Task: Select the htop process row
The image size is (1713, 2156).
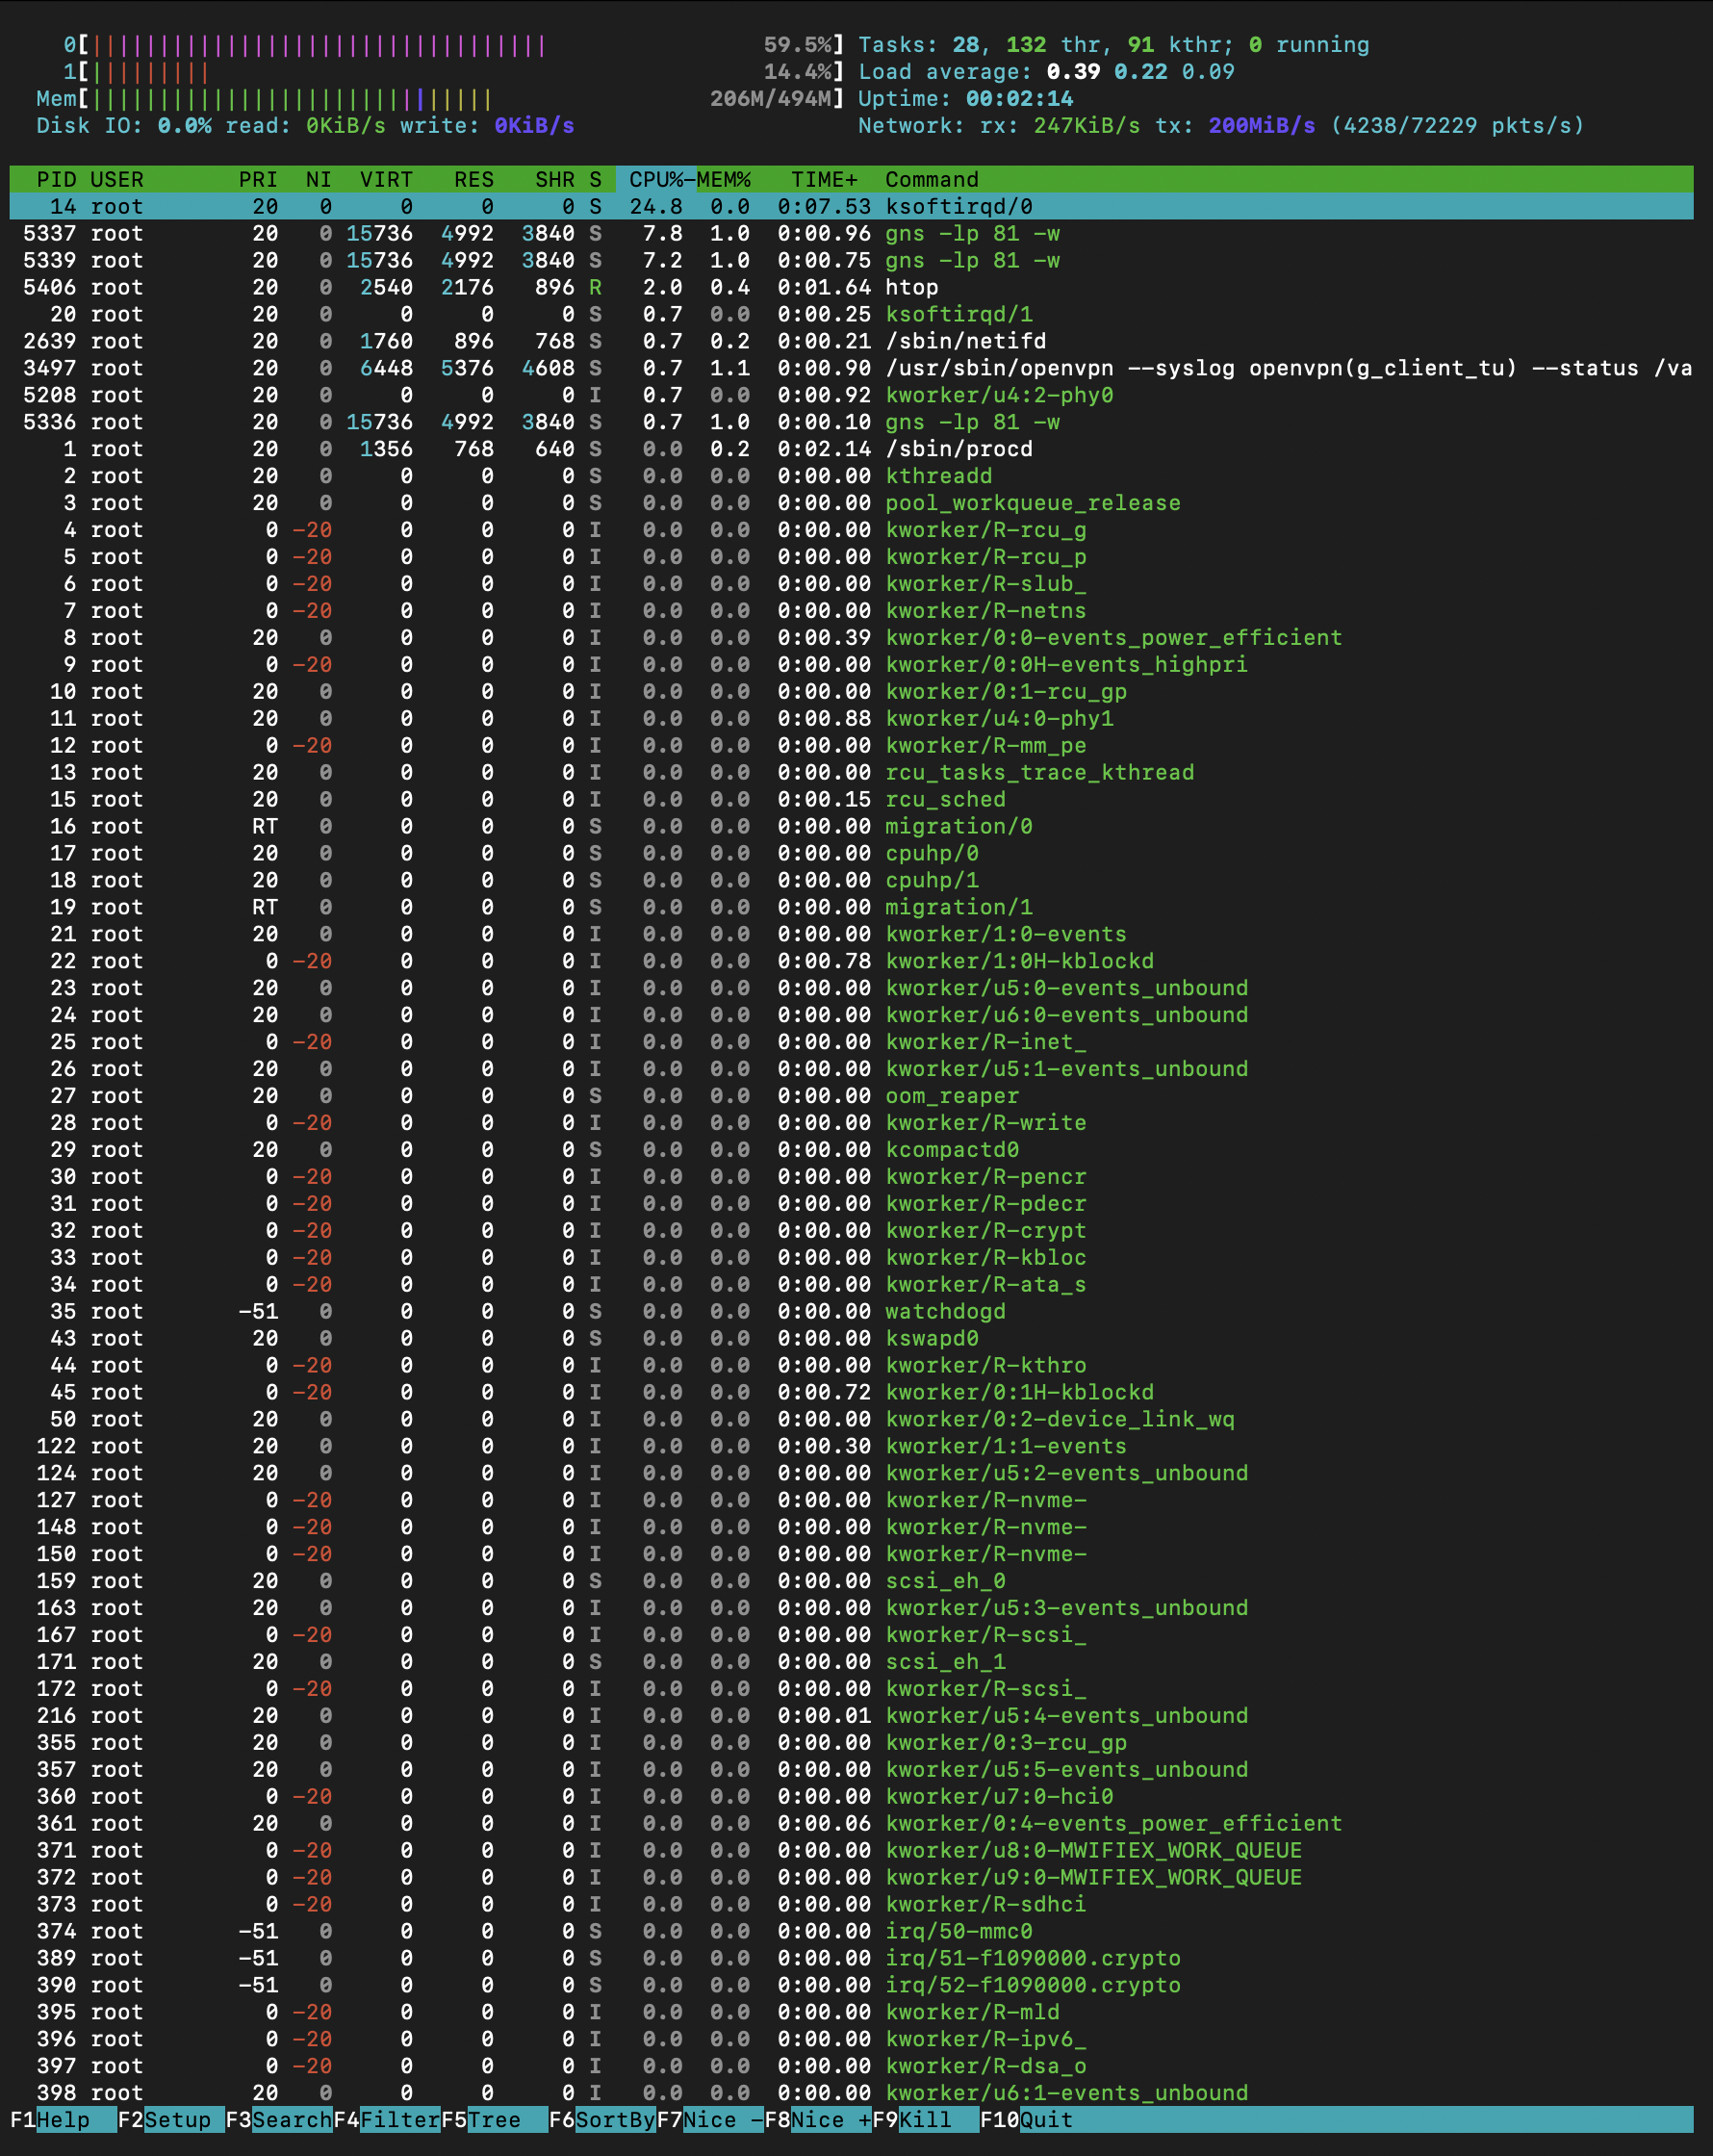Action: (850, 287)
